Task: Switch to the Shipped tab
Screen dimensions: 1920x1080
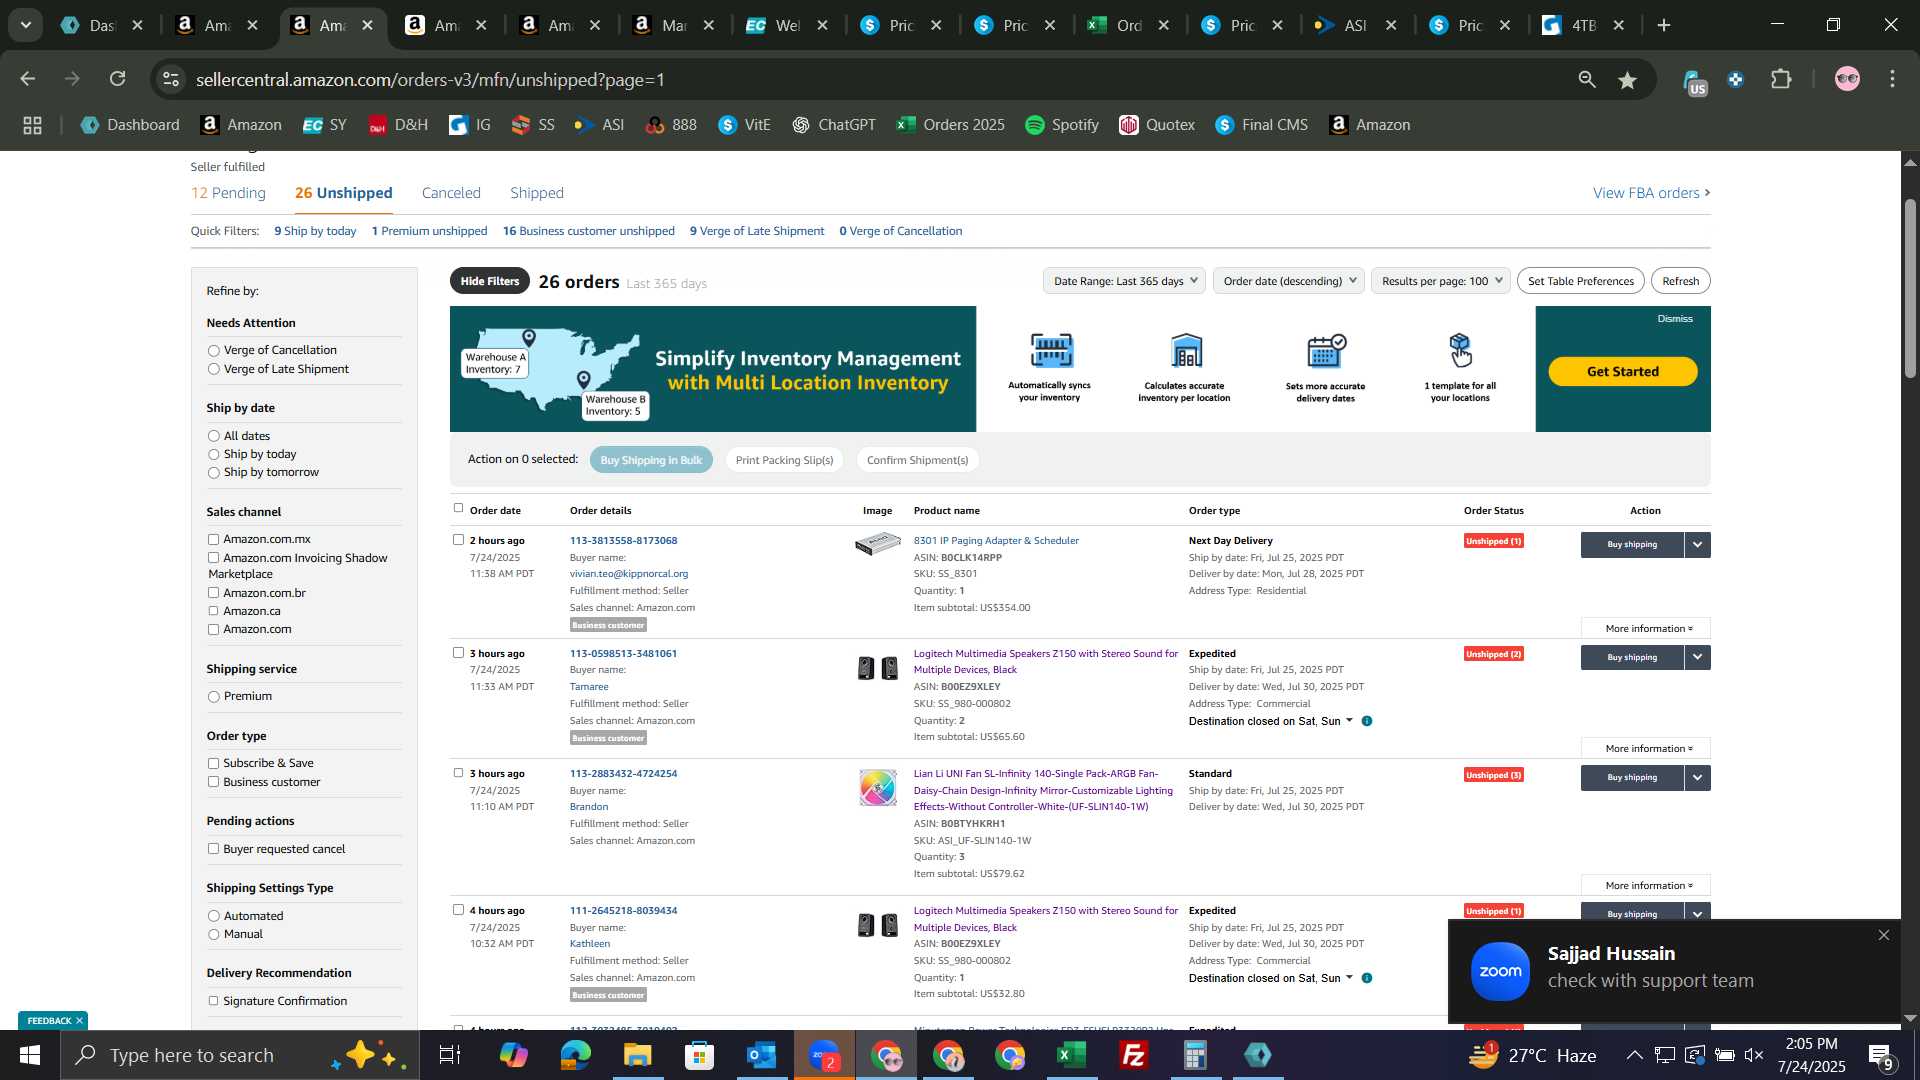Action: 537,193
